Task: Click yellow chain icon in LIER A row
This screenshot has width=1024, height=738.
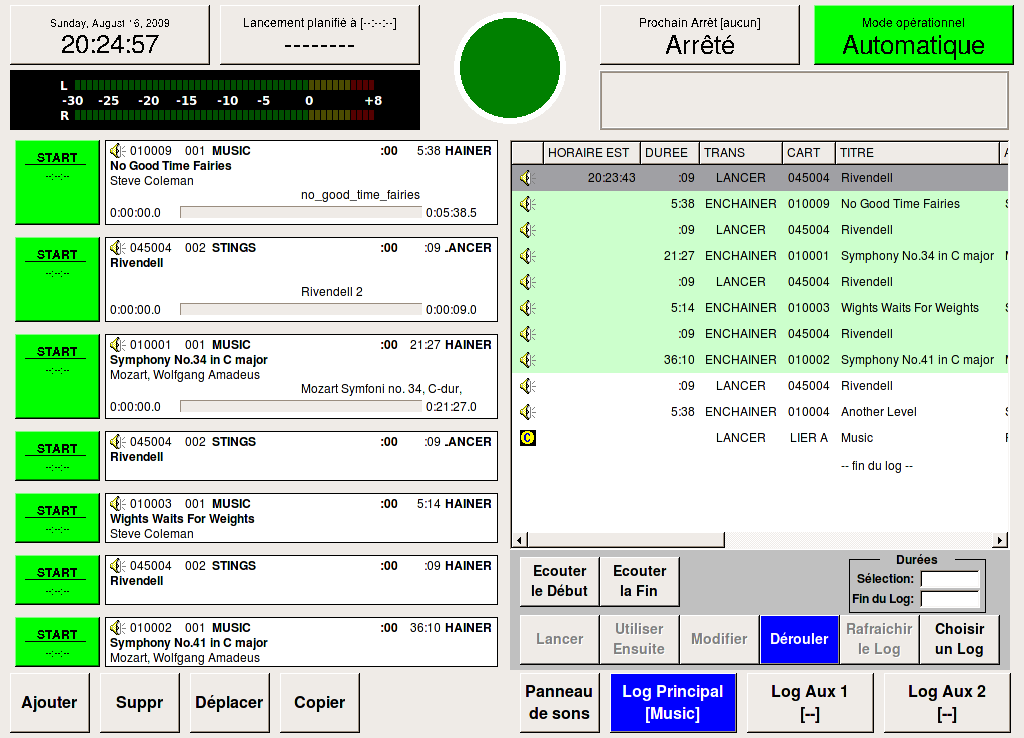Action: 527,438
